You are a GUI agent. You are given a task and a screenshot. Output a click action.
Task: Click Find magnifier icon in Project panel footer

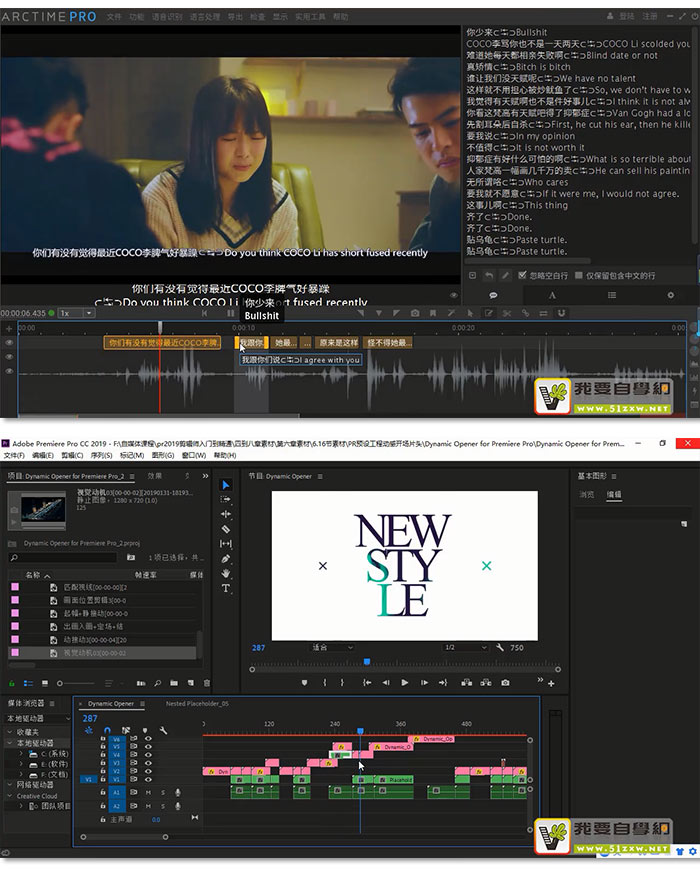click(x=158, y=683)
